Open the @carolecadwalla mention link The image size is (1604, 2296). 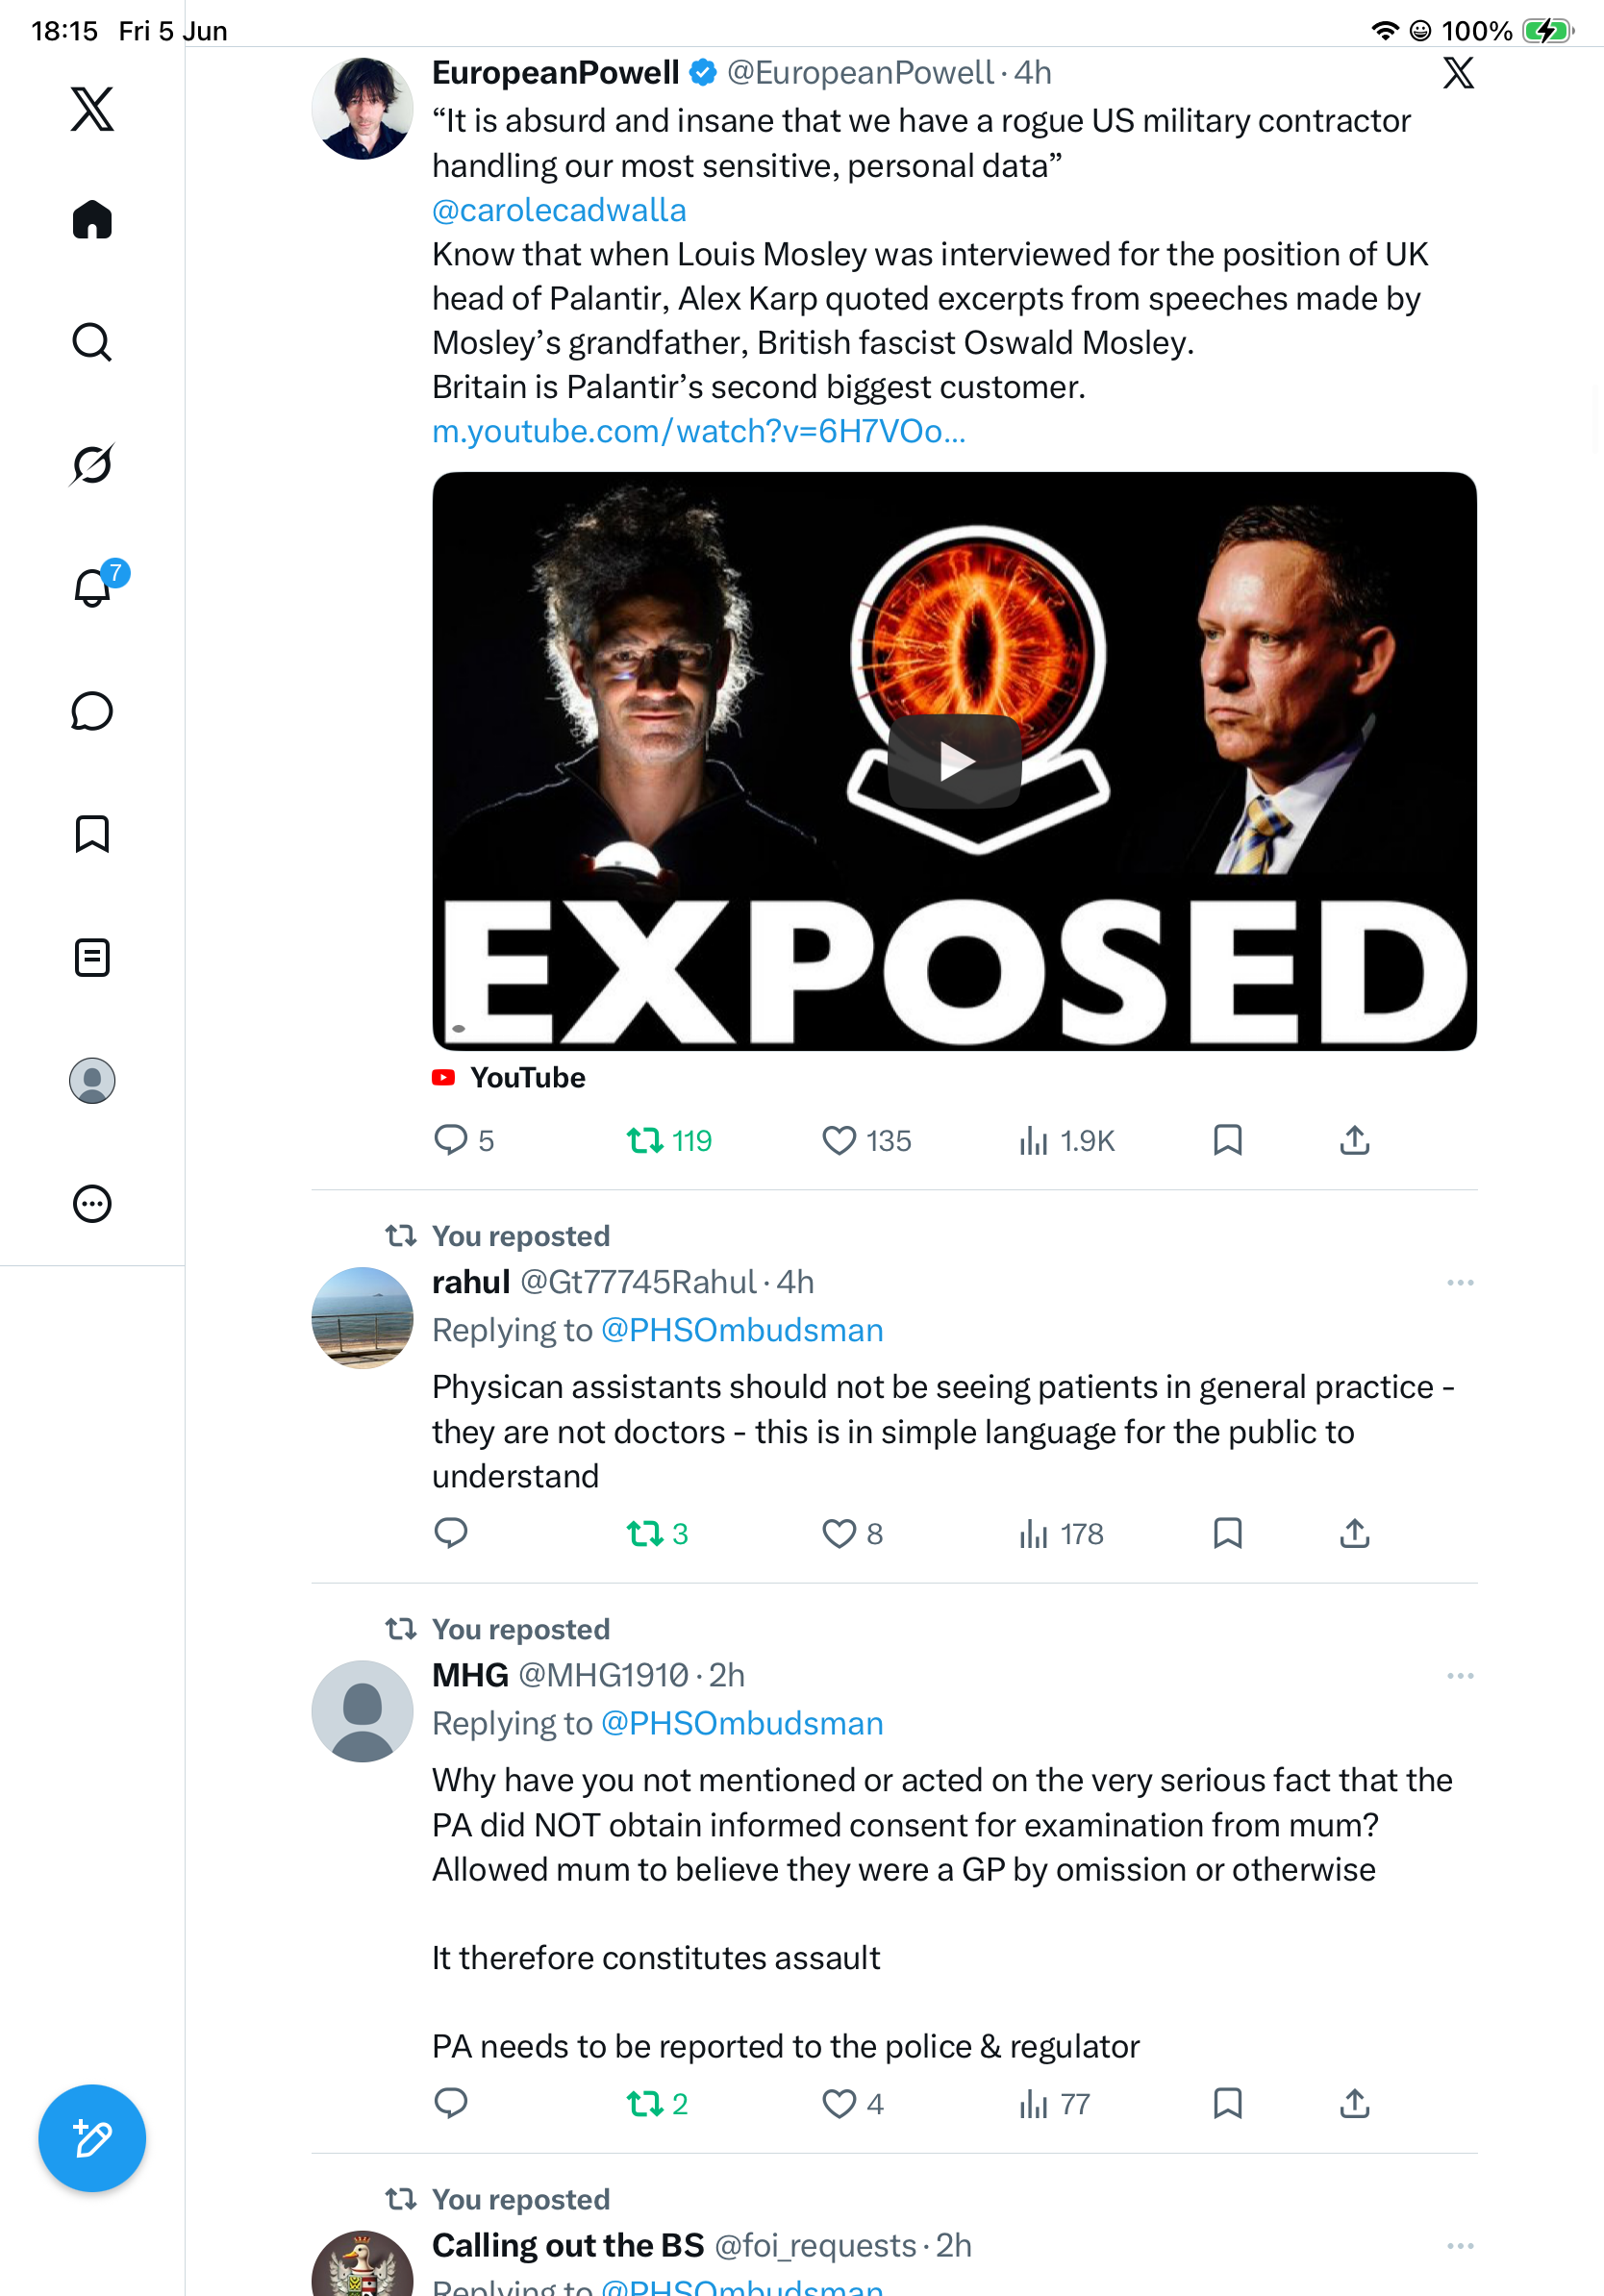pyautogui.click(x=559, y=210)
